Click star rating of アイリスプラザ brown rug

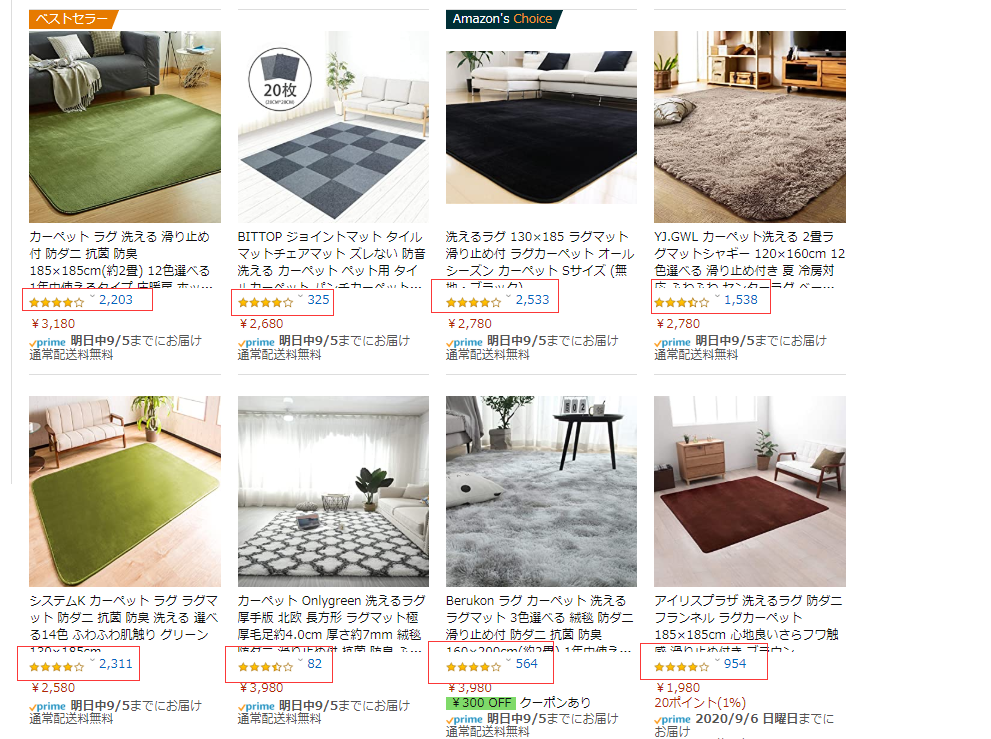click(x=681, y=666)
